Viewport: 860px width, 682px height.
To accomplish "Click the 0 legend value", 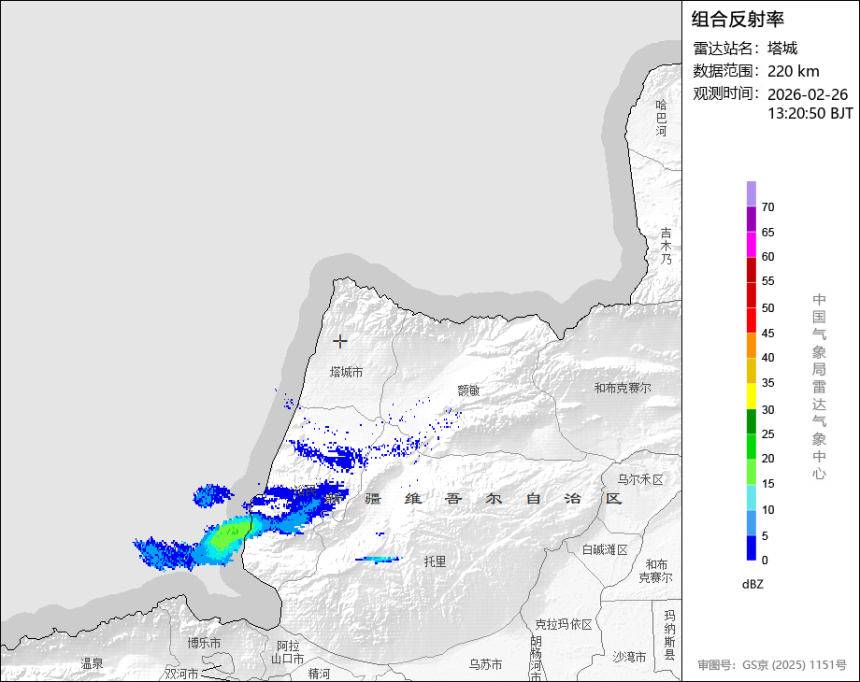I will 765,560.
